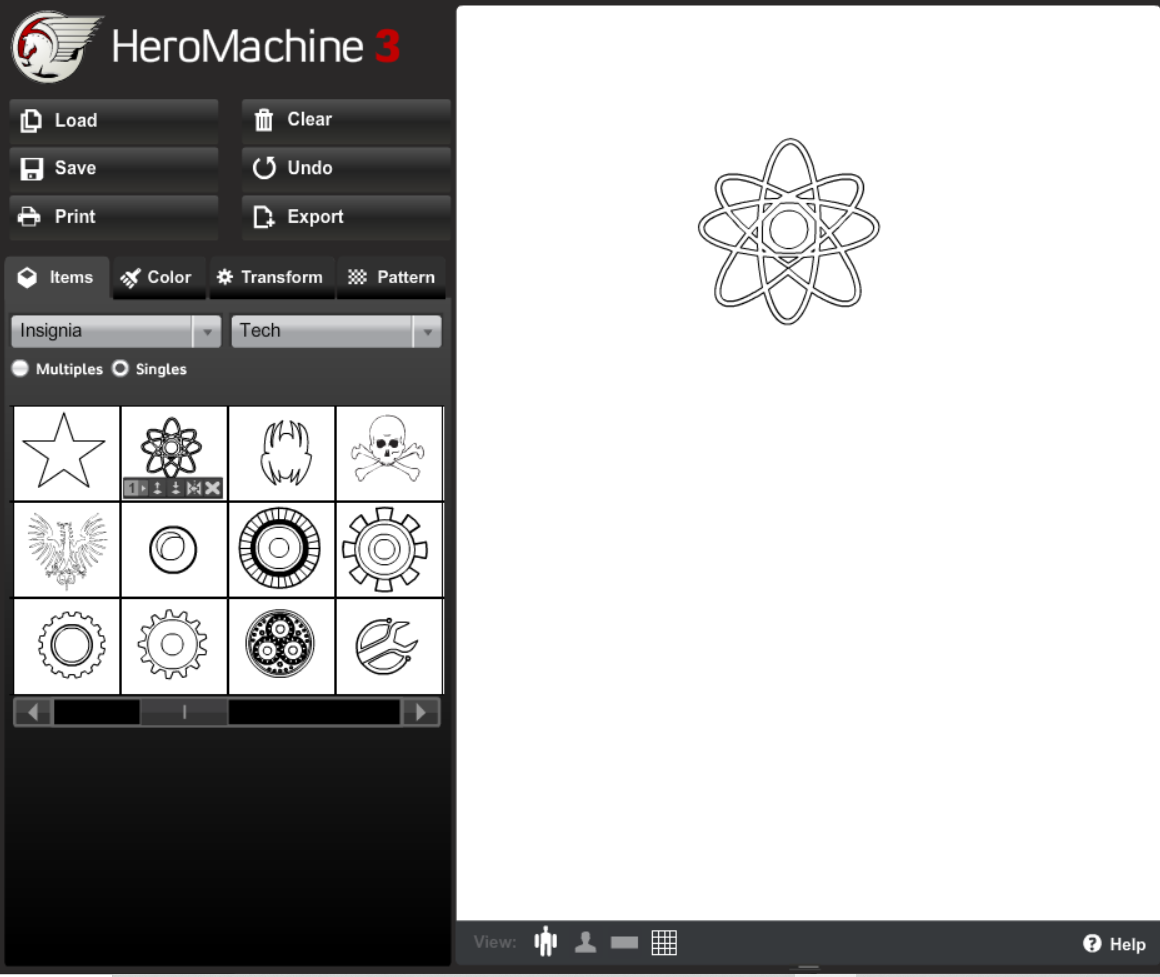Open the layer number 1 selector

click(136, 488)
